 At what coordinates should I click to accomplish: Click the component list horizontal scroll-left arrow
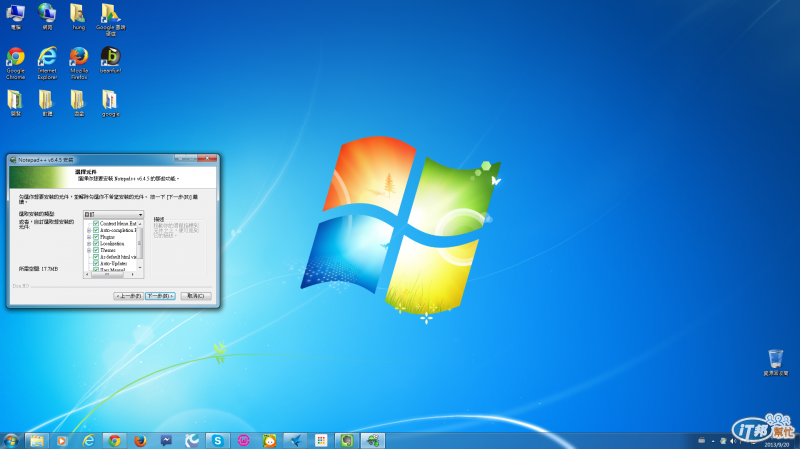pos(87,275)
